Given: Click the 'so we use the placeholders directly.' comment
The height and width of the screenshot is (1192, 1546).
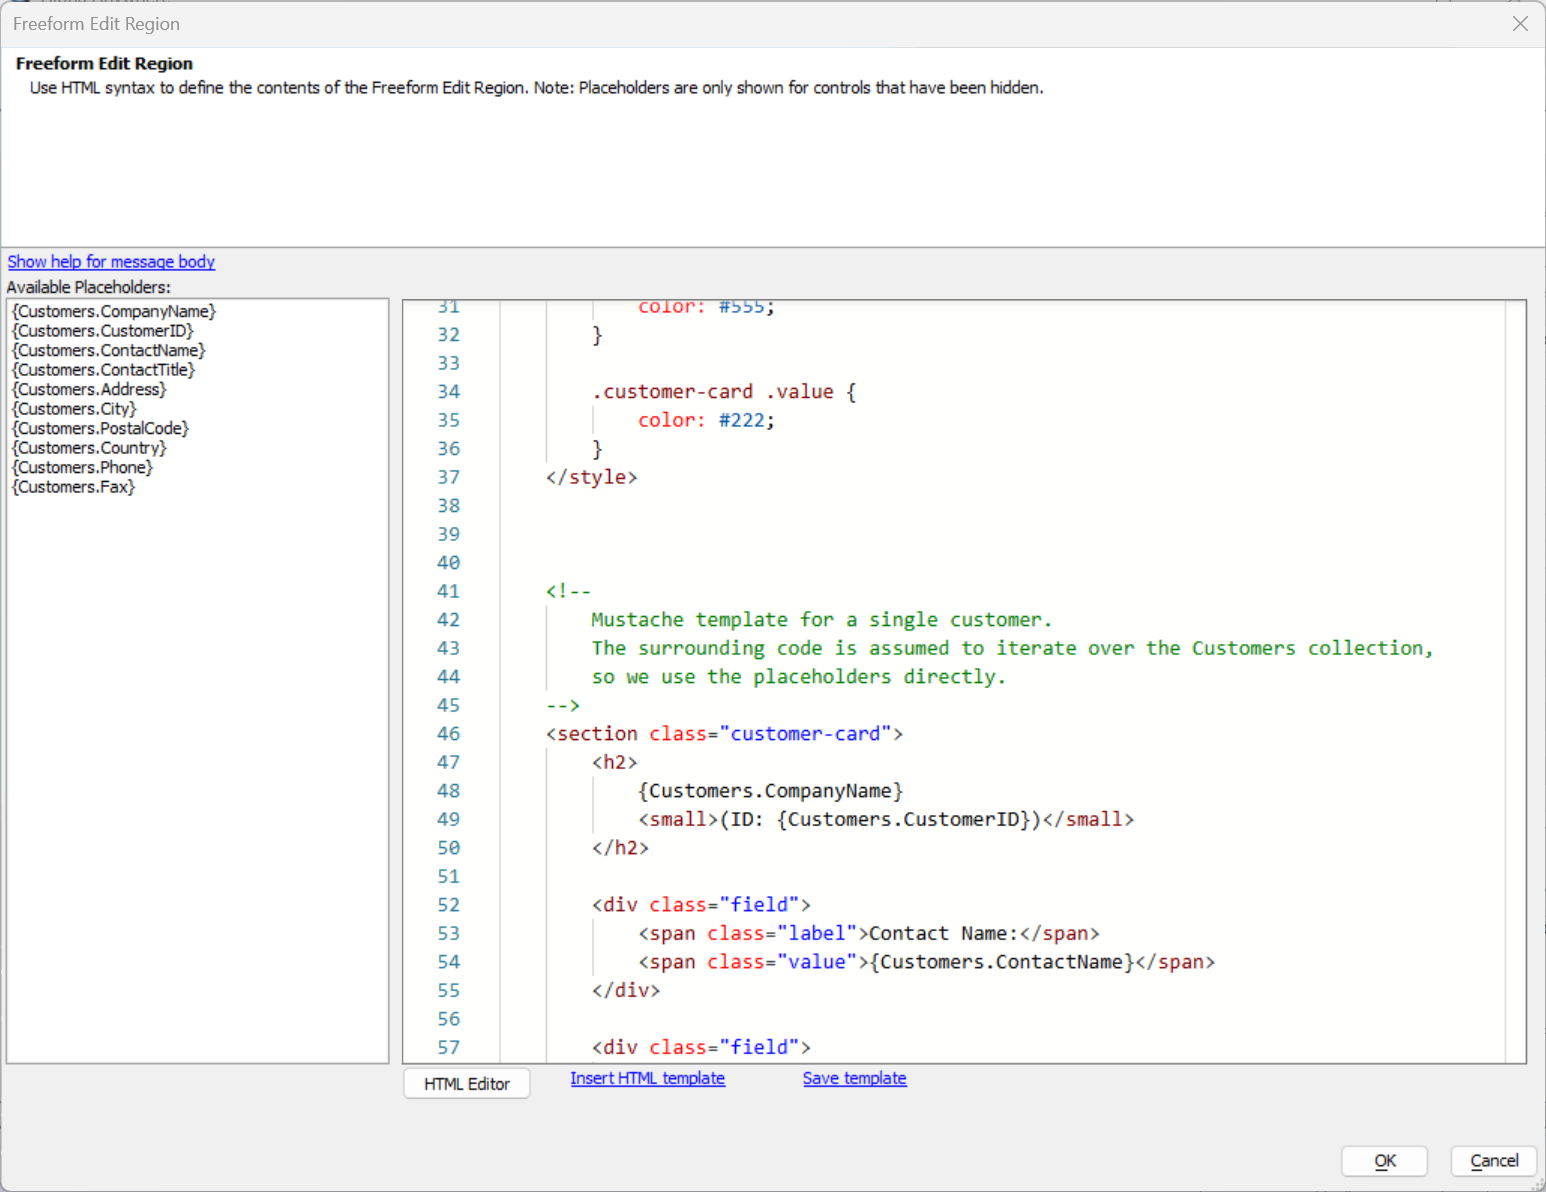Looking at the screenshot, I should point(798,677).
